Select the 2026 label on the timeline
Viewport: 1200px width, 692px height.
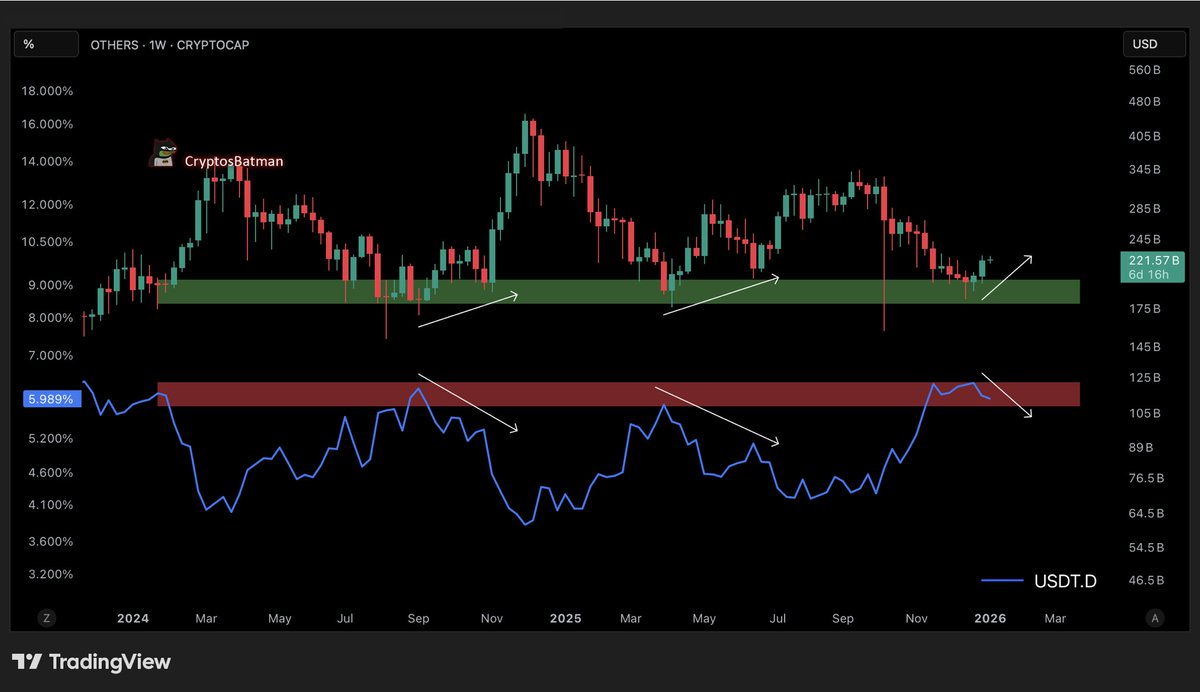pos(989,618)
